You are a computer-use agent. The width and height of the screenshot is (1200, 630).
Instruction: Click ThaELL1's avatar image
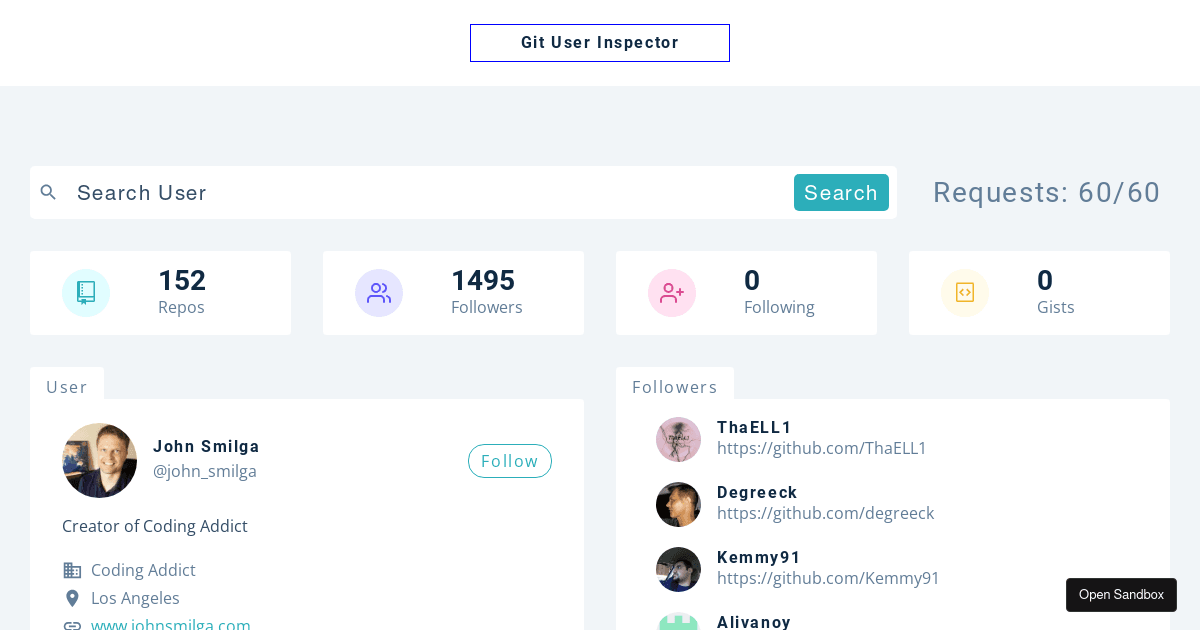click(x=678, y=439)
